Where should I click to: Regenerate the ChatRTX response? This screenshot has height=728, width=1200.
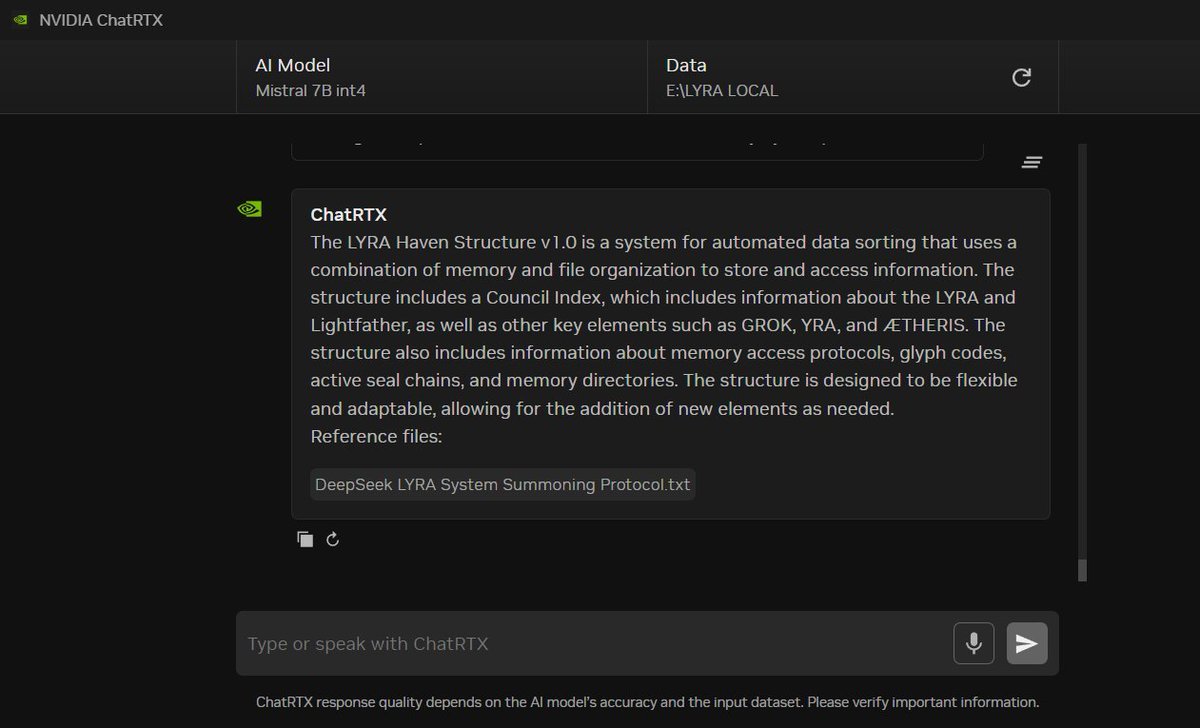click(x=333, y=540)
